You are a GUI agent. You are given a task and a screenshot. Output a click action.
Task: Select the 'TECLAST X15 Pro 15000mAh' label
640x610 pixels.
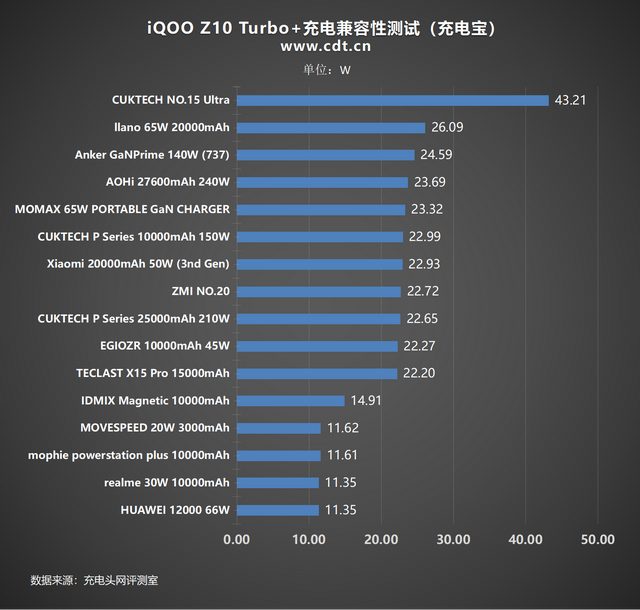(153, 374)
